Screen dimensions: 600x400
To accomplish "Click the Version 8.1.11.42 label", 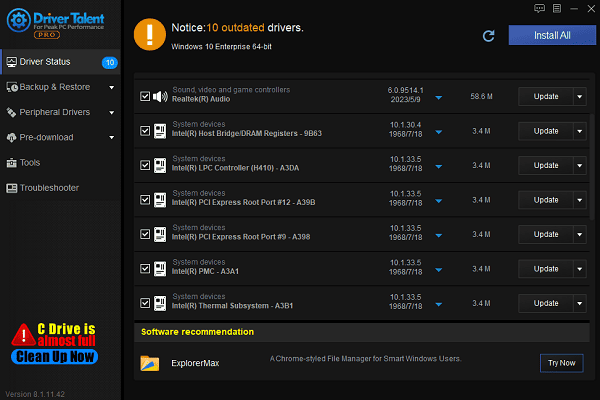I will tap(35, 394).
